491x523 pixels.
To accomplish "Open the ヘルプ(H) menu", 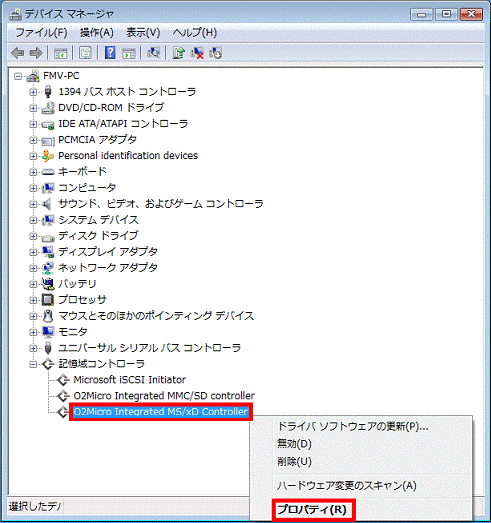I will point(195,33).
